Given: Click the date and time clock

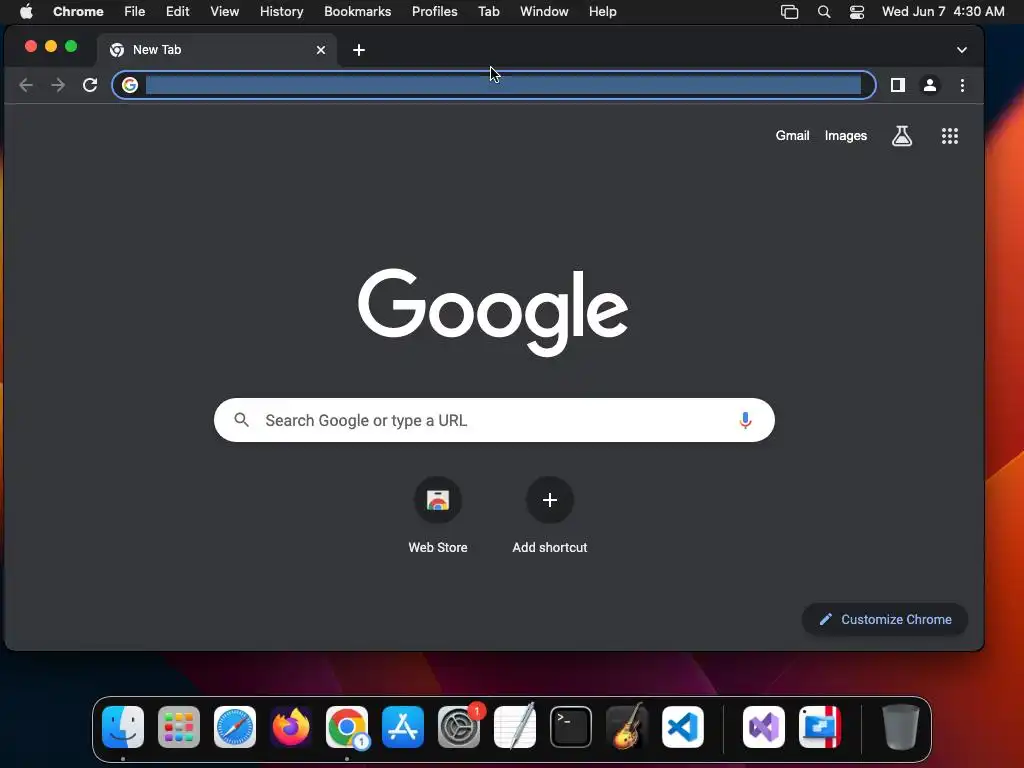Looking at the screenshot, I should tap(943, 12).
